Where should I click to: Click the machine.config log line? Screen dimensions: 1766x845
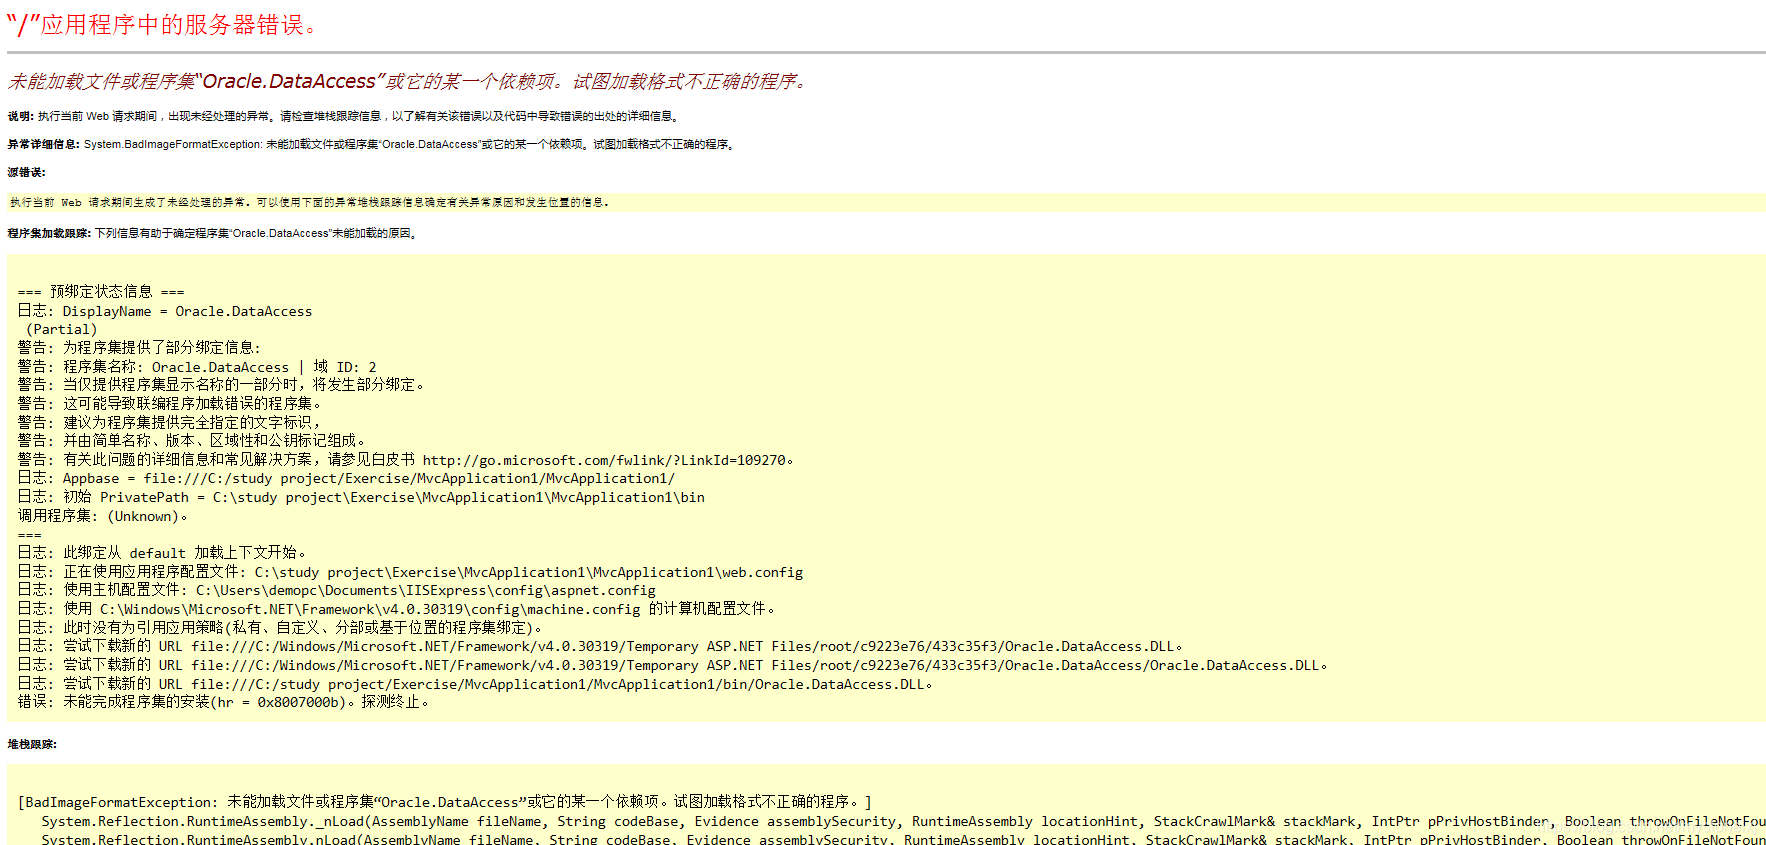pos(397,609)
